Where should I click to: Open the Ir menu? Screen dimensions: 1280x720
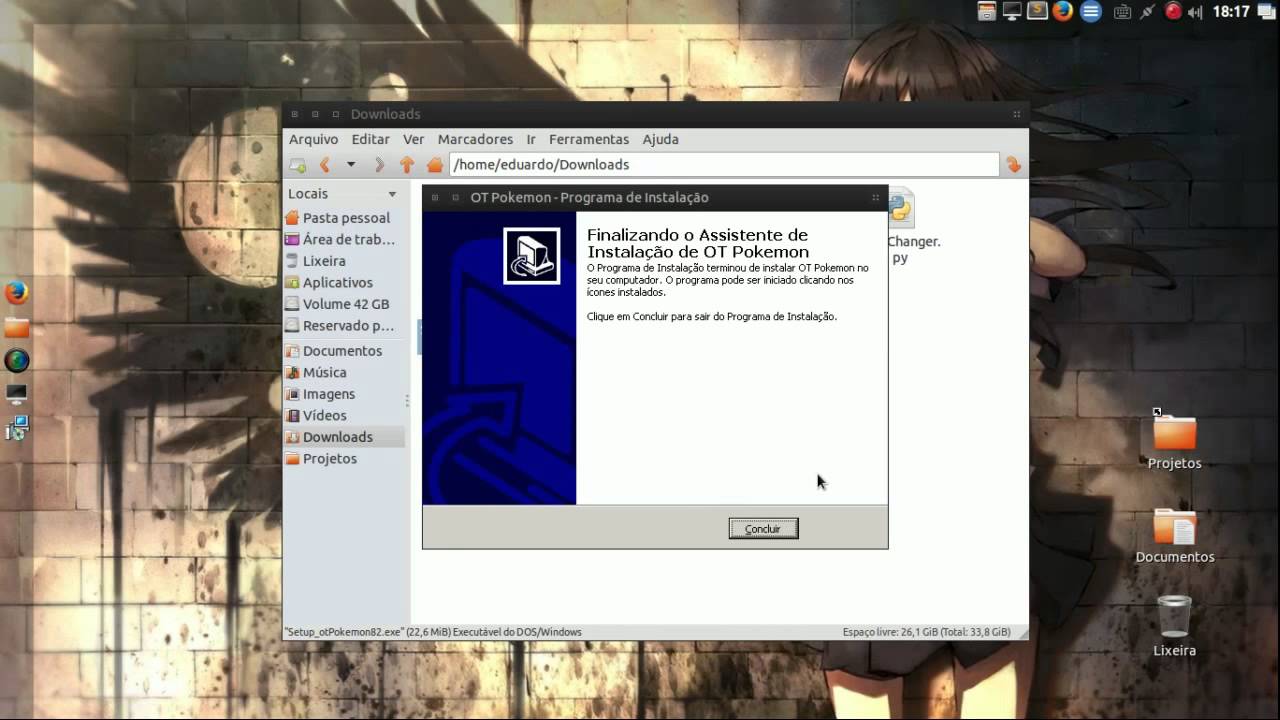[x=531, y=139]
